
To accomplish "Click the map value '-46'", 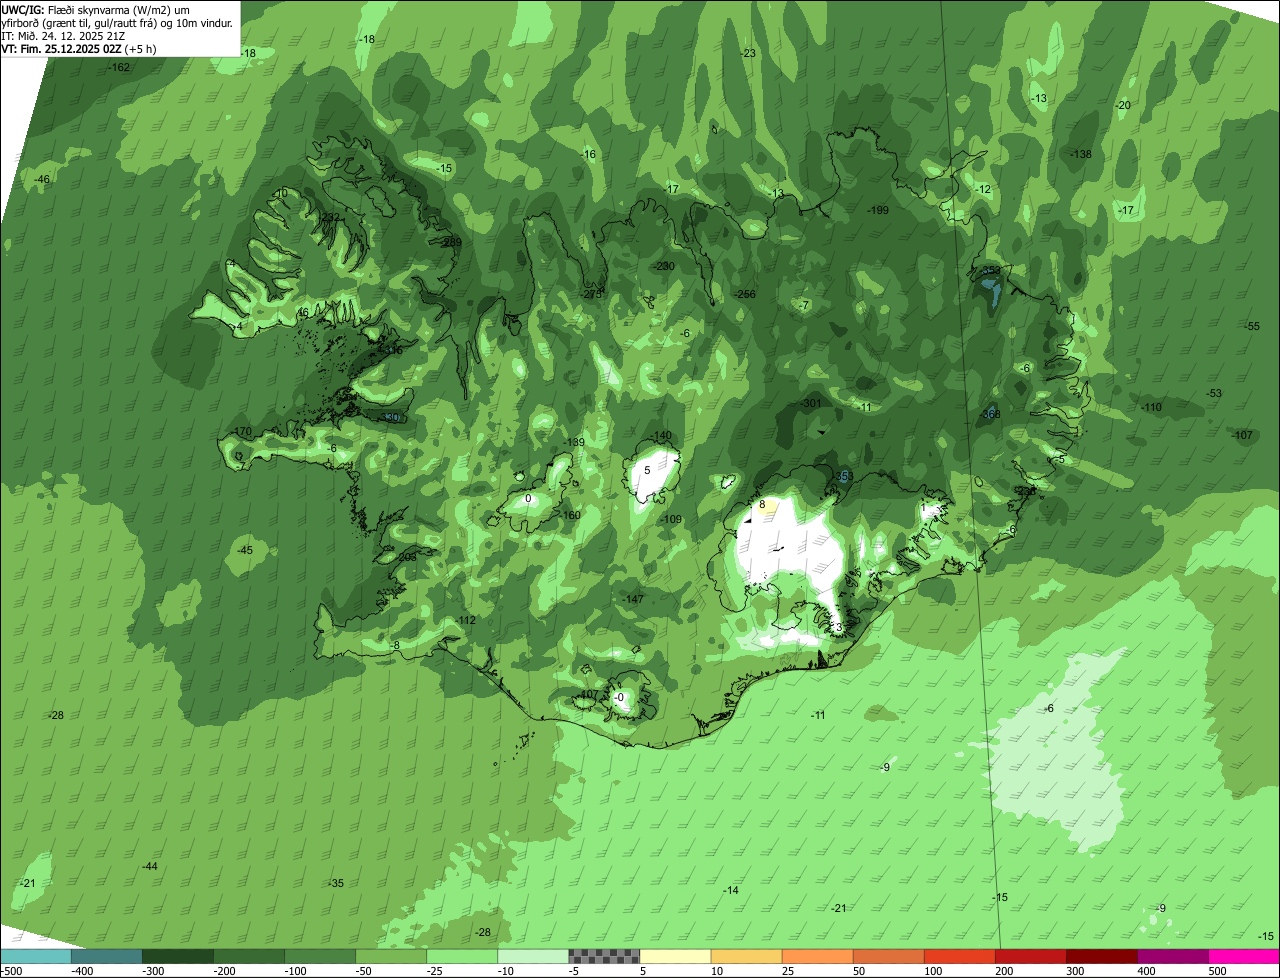I will pyautogui.click(x=41, y=180).
